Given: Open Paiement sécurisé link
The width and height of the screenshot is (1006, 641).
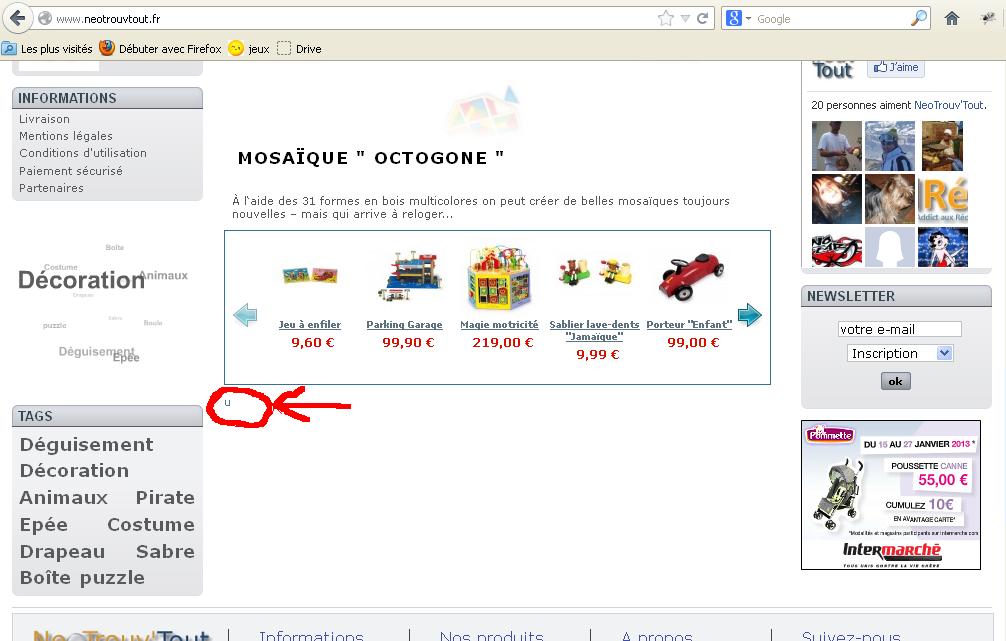Looking at the screenshot, I should pos(71,171).
